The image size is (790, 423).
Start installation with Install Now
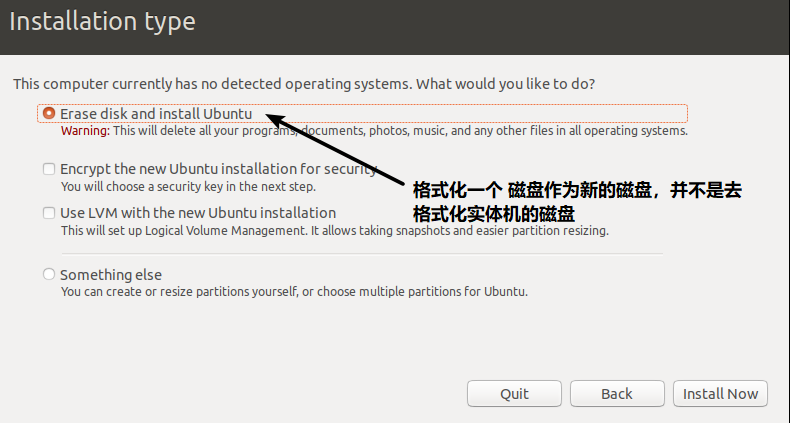(x=720, y=393)
